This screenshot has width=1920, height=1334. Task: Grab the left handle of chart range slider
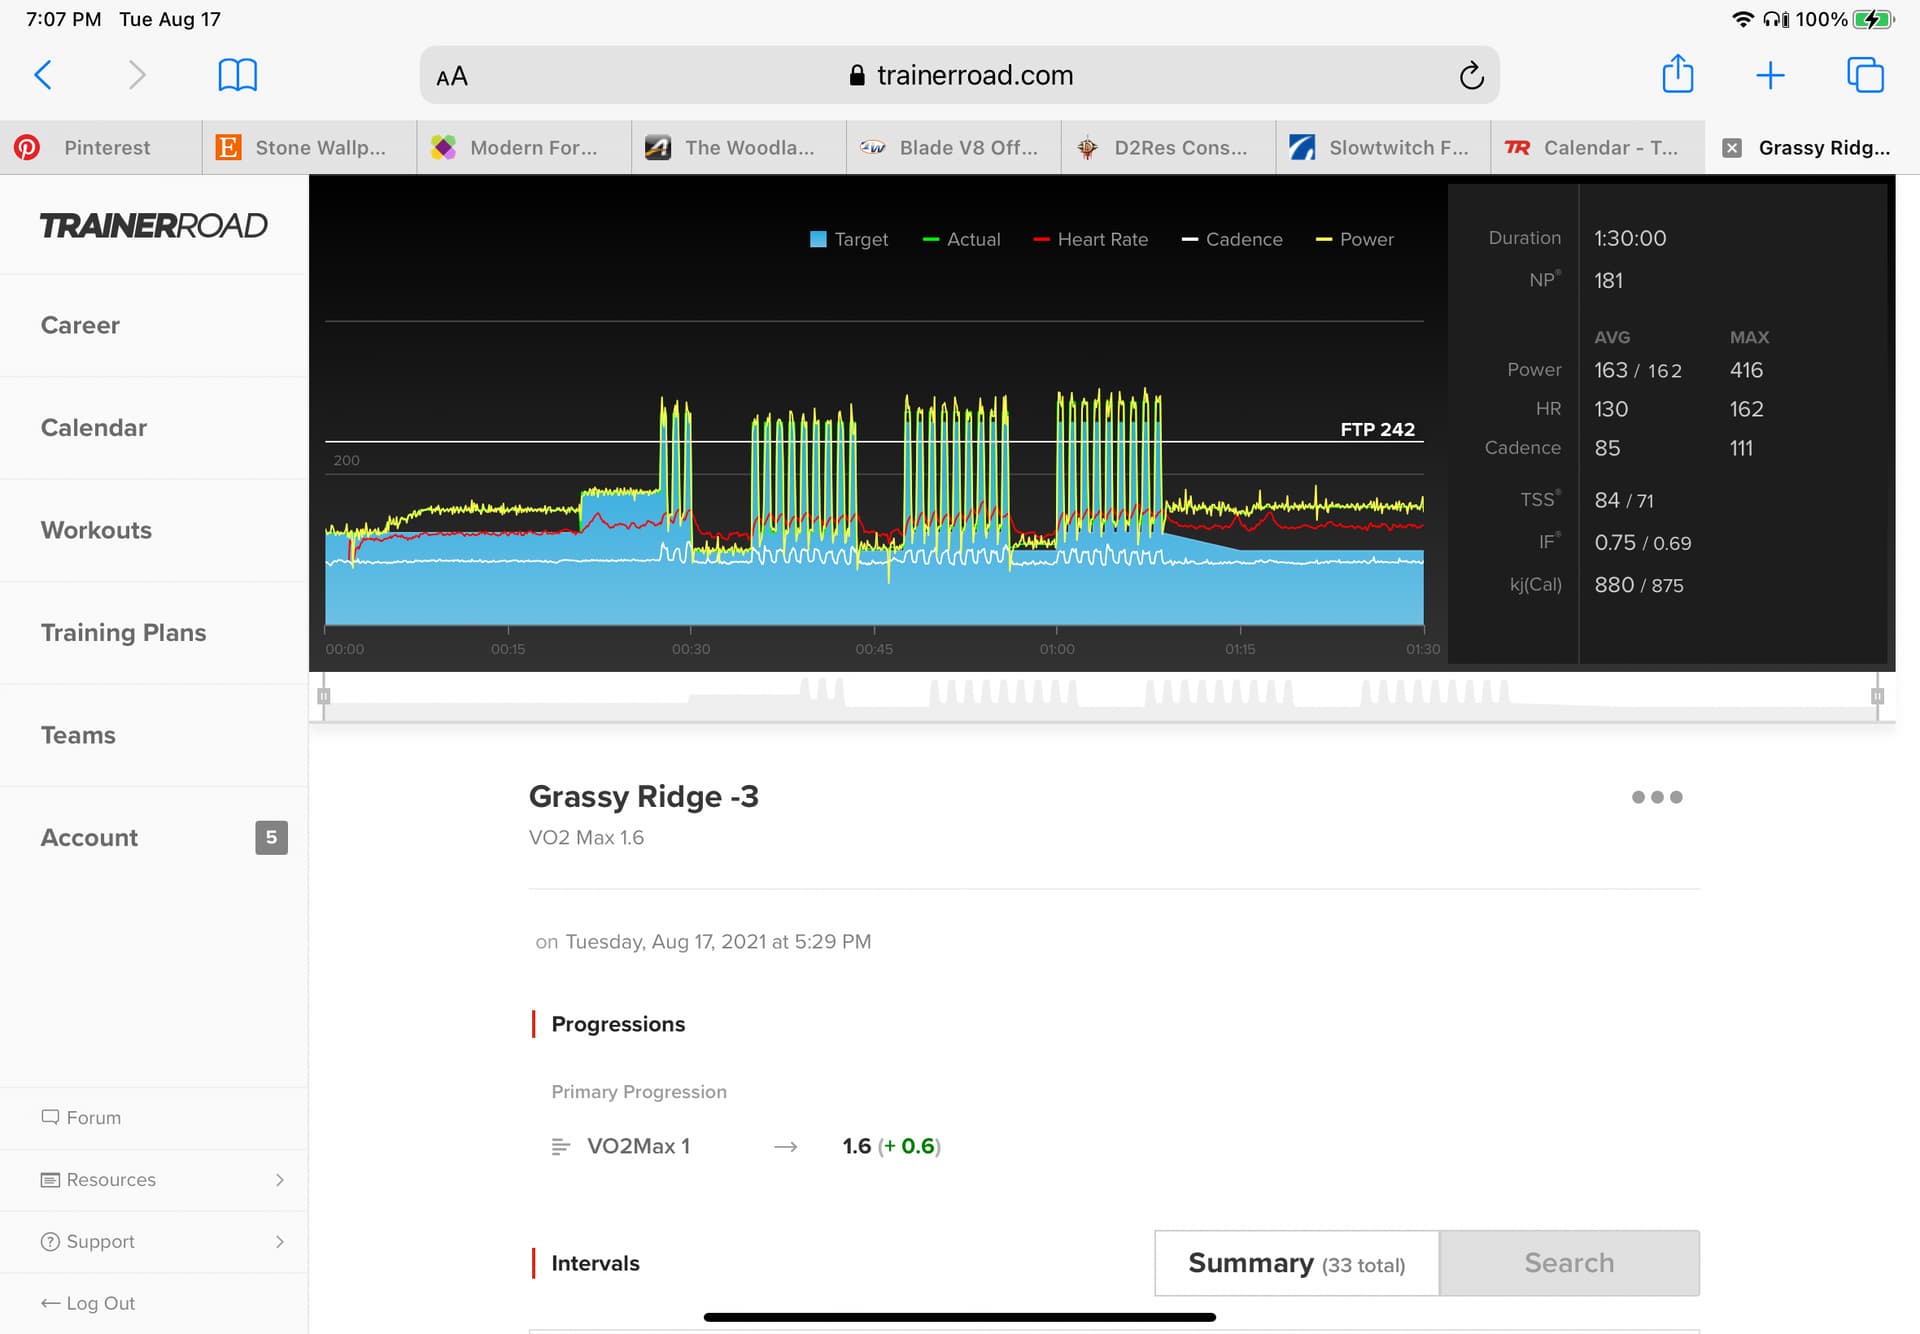(x=324, y=696)
